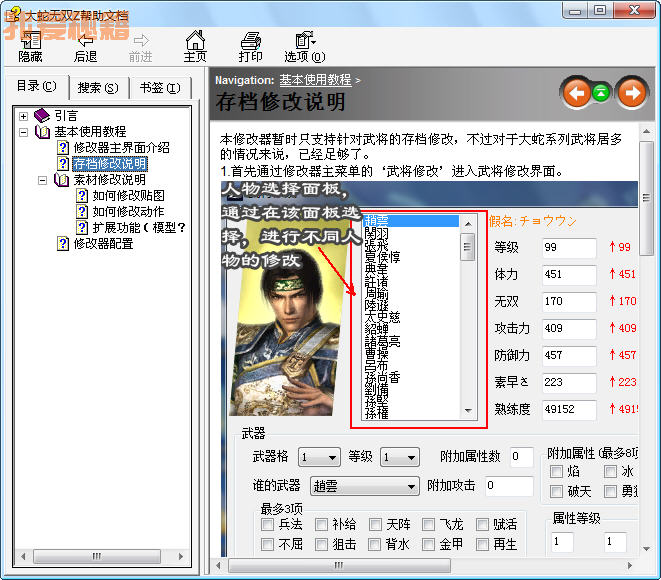Screen dimensions: 661x580
Task: Check the 破天 attribute checkbox
Action: [557, 491]
